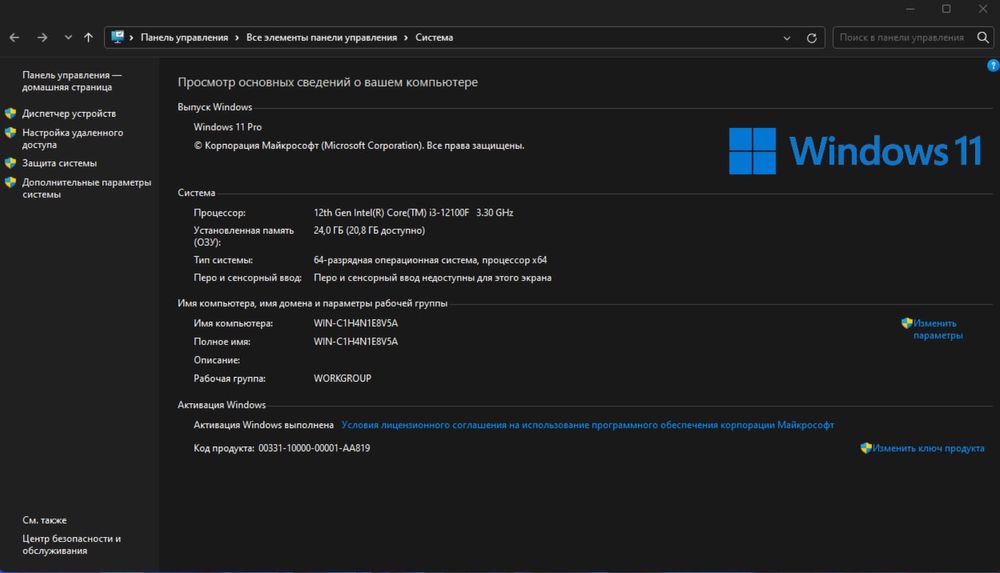Viewport: 1000px width, 573px height.
Task: Open 'Панель управления' breadcrumb
Action: pyautogui.click(x=184, y=38)
